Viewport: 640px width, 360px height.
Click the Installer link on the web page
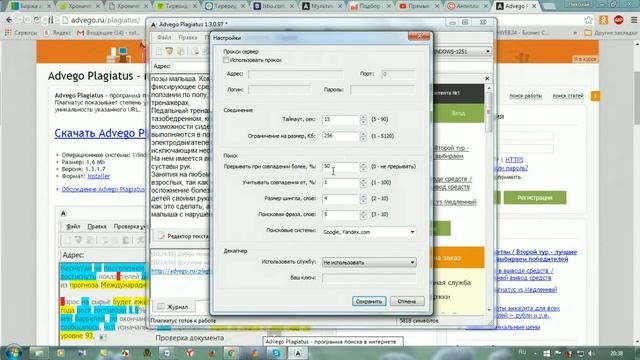[98, 176]
